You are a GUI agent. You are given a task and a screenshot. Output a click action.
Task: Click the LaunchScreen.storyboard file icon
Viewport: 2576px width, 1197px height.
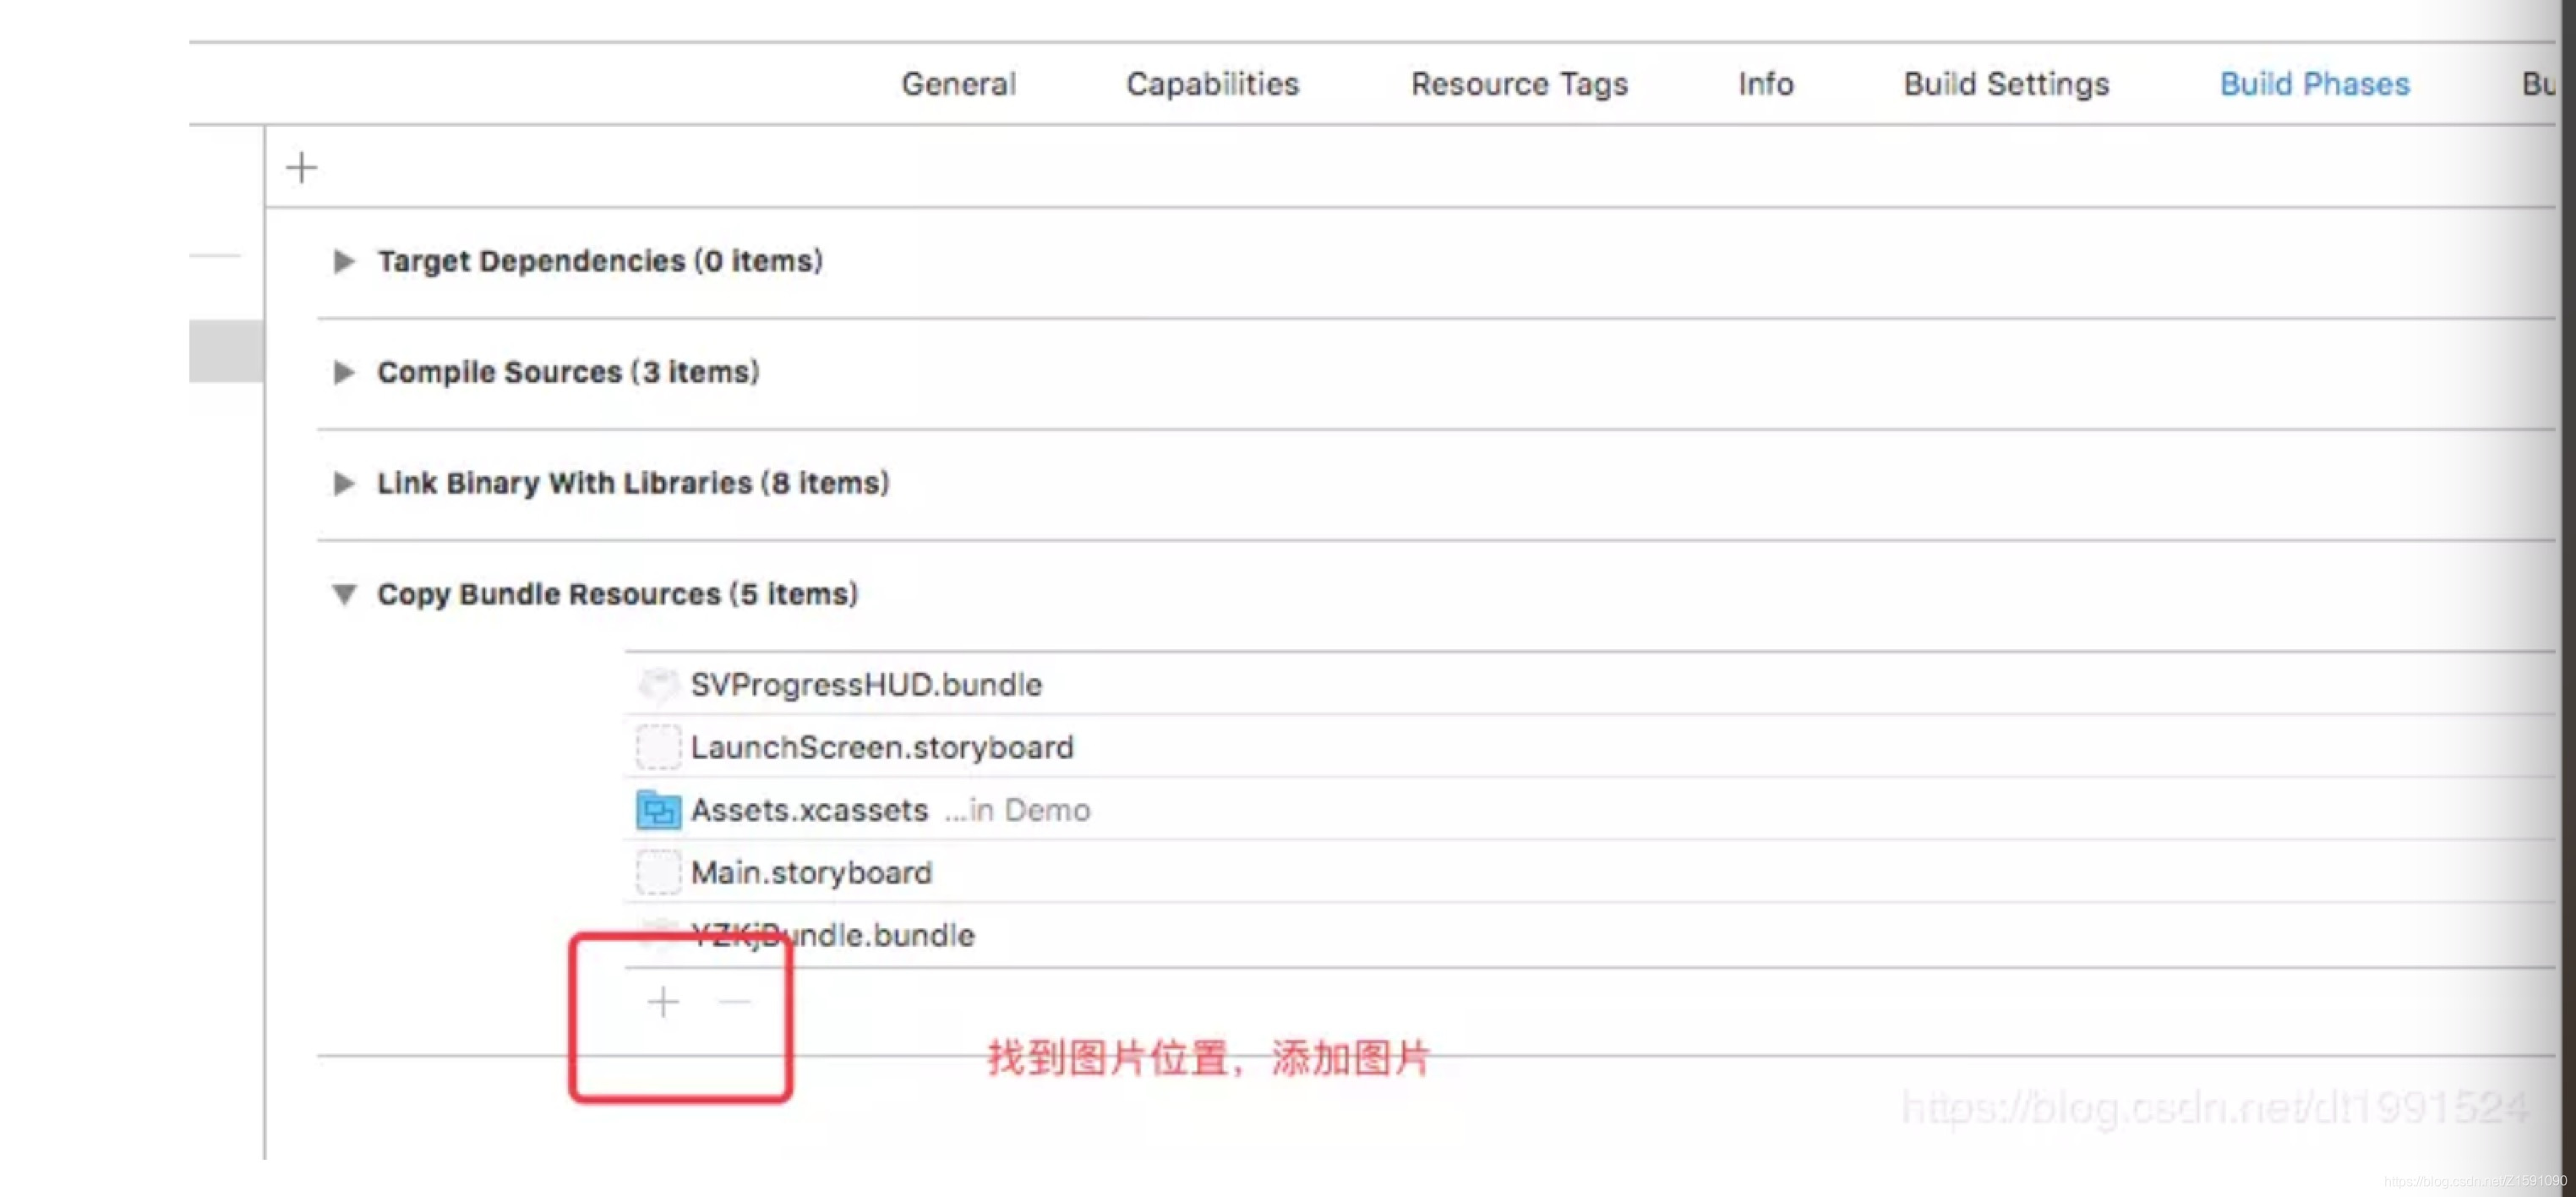point(658,747)
